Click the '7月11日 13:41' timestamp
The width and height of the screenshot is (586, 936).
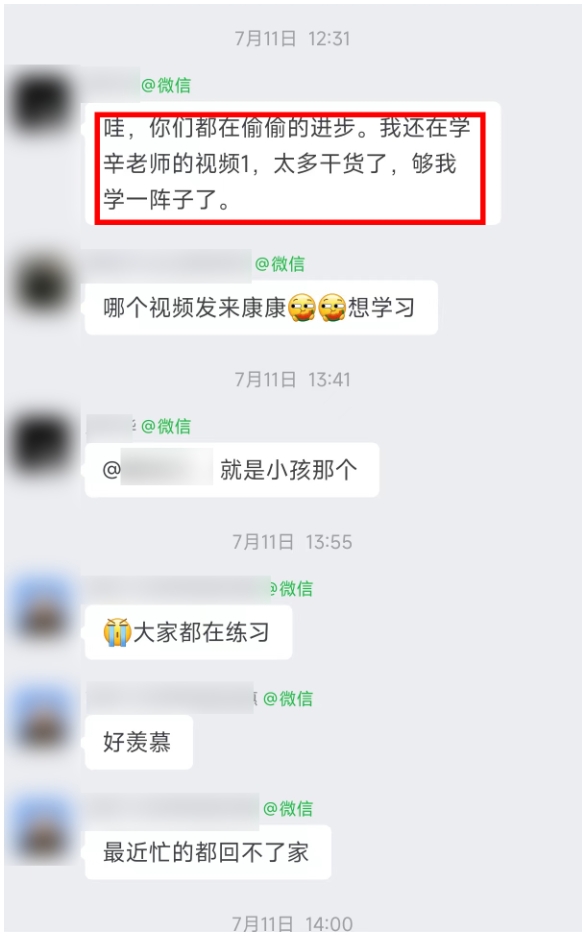[x=292, y=380]
